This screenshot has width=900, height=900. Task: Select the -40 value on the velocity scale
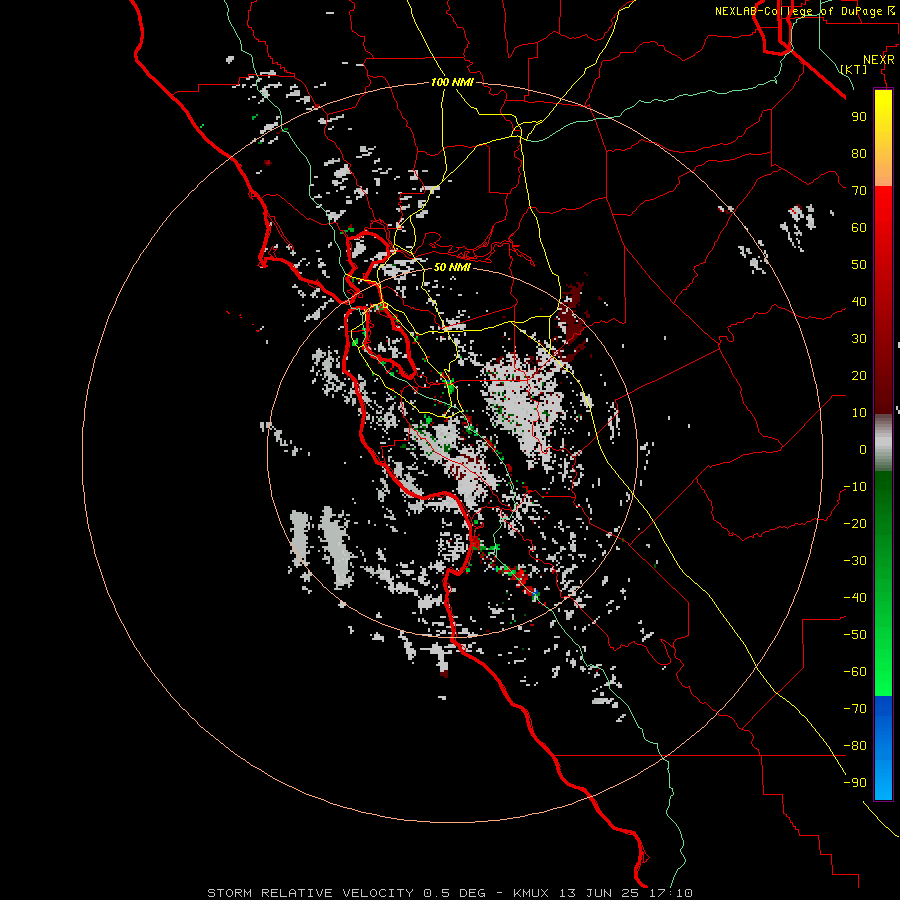tap(855, 598)
